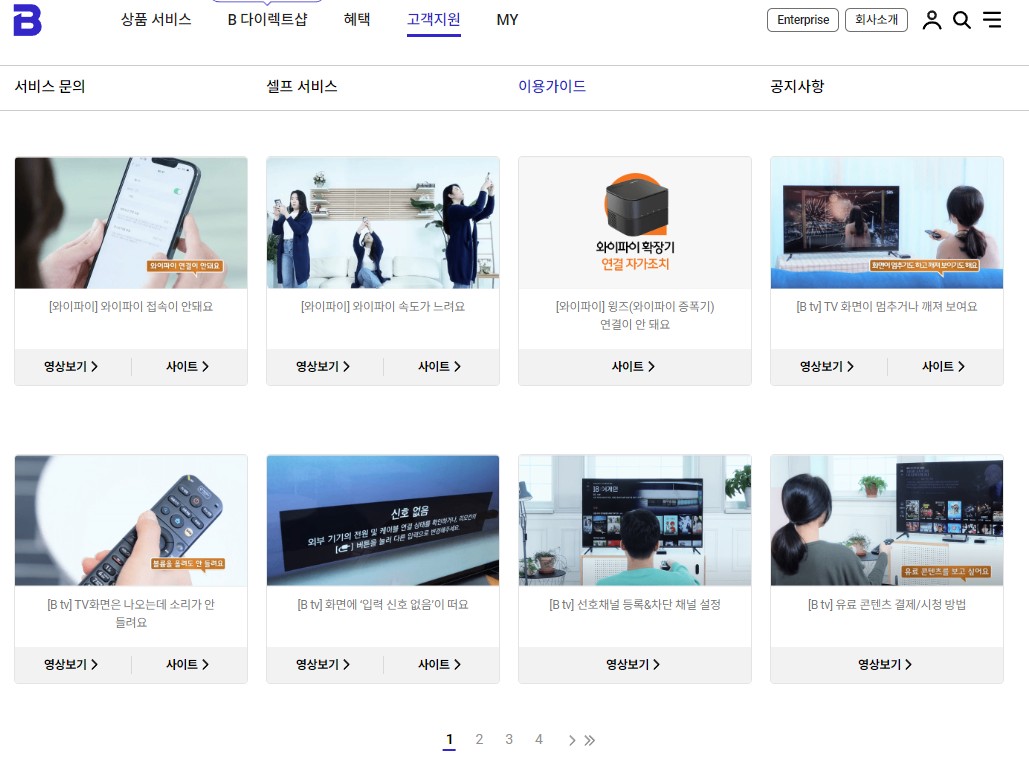Open the hamburger menu icon

pos(992,20)
